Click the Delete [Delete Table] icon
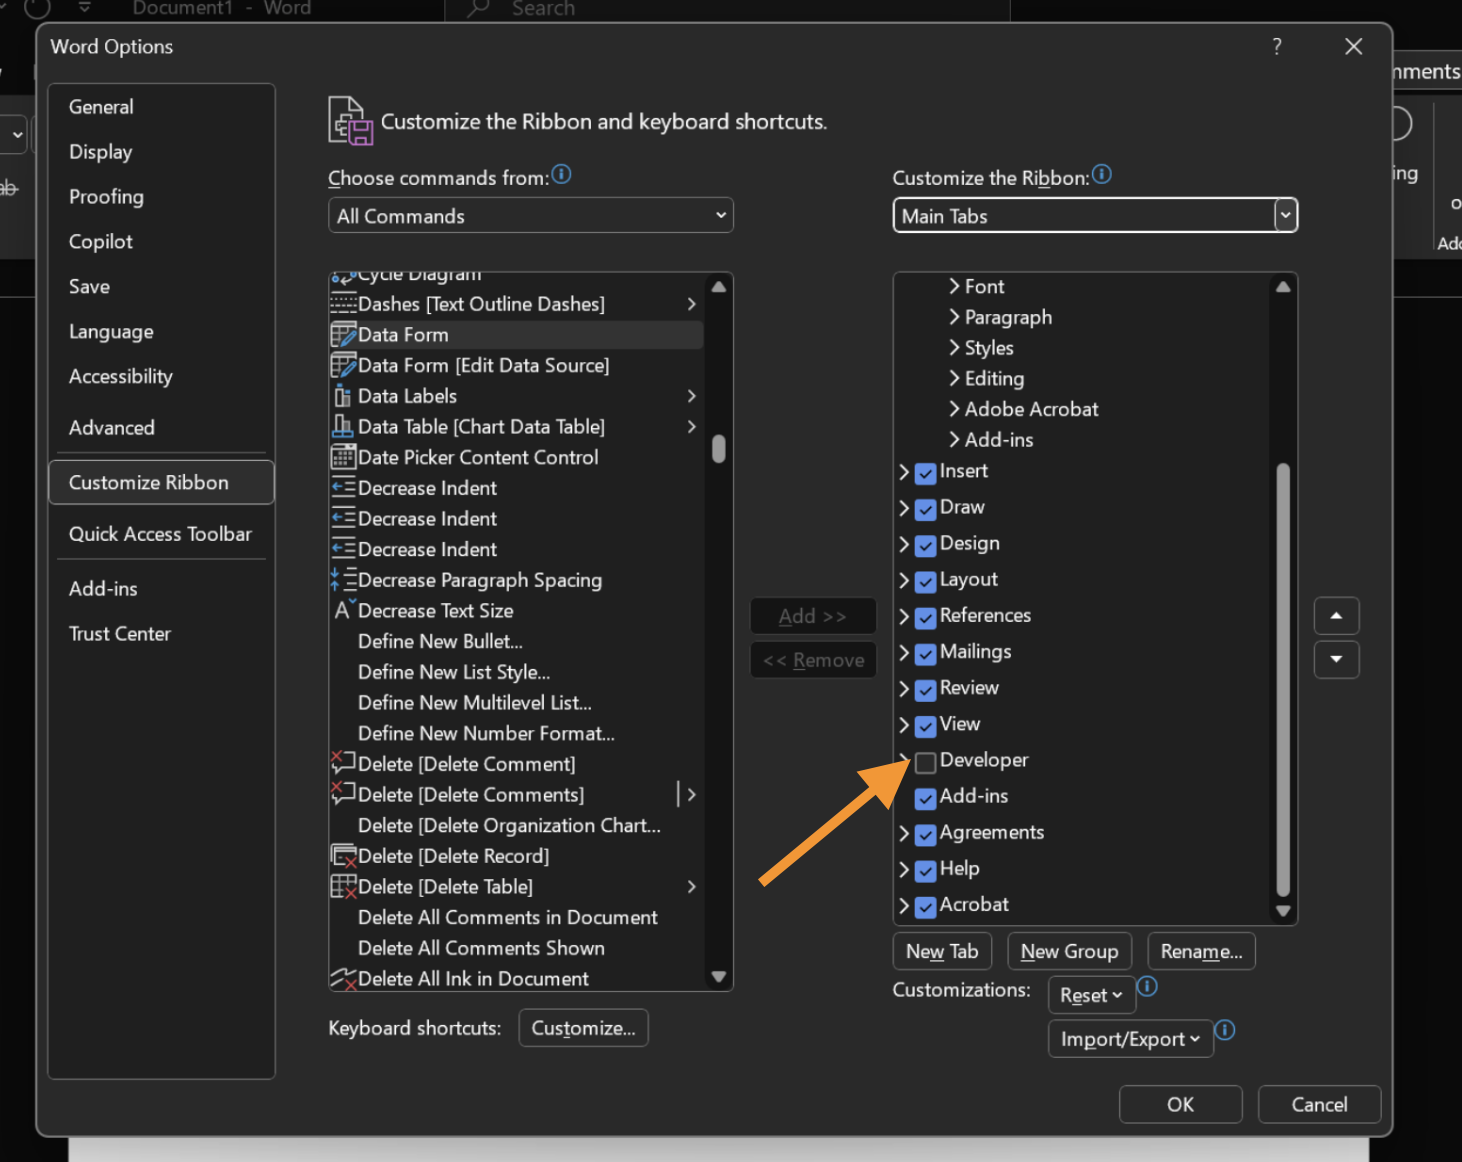 point(342,887)
